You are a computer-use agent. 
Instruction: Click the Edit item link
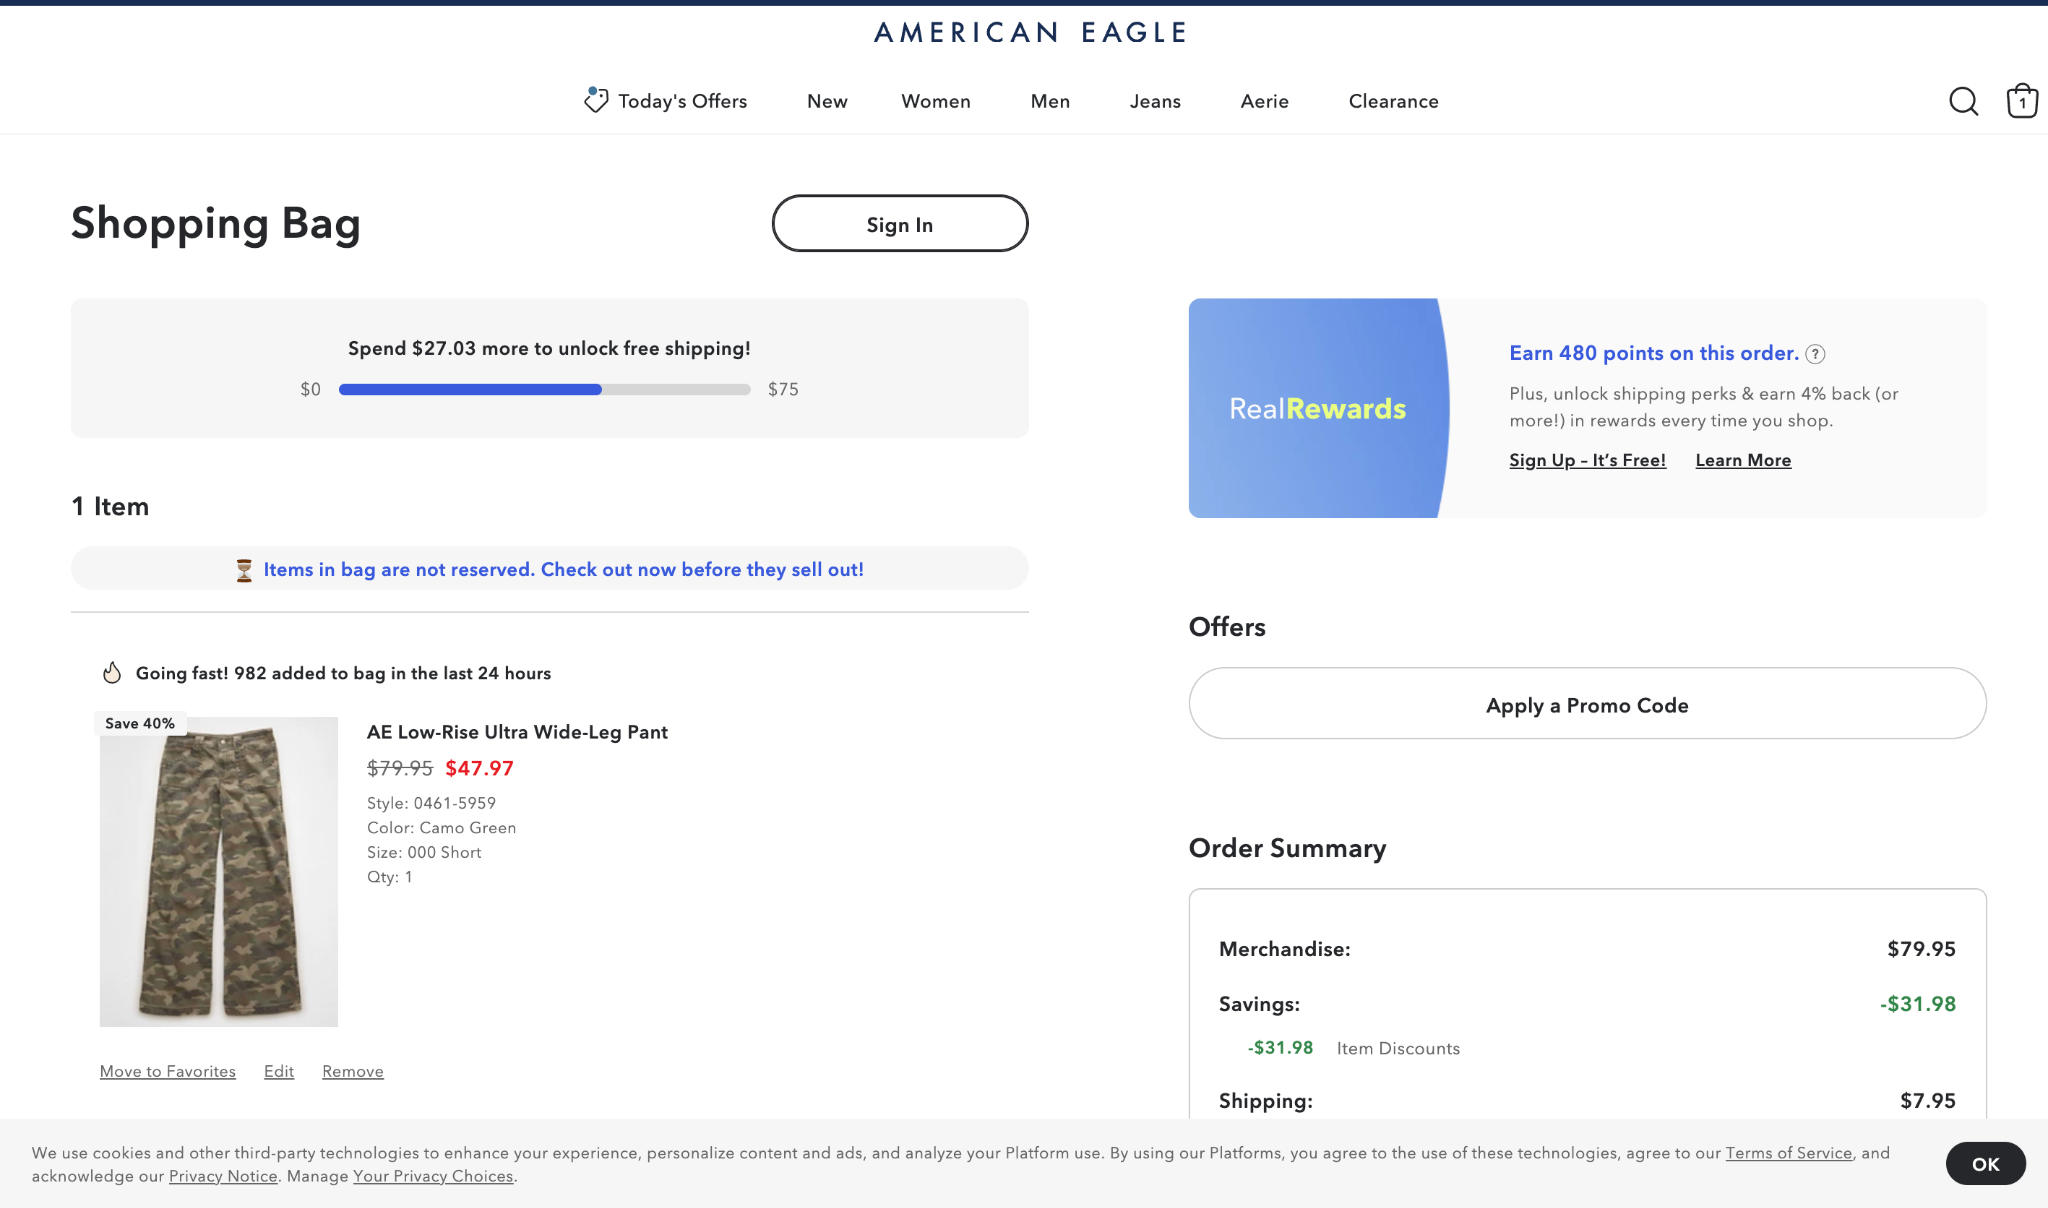coord(279,1071)
